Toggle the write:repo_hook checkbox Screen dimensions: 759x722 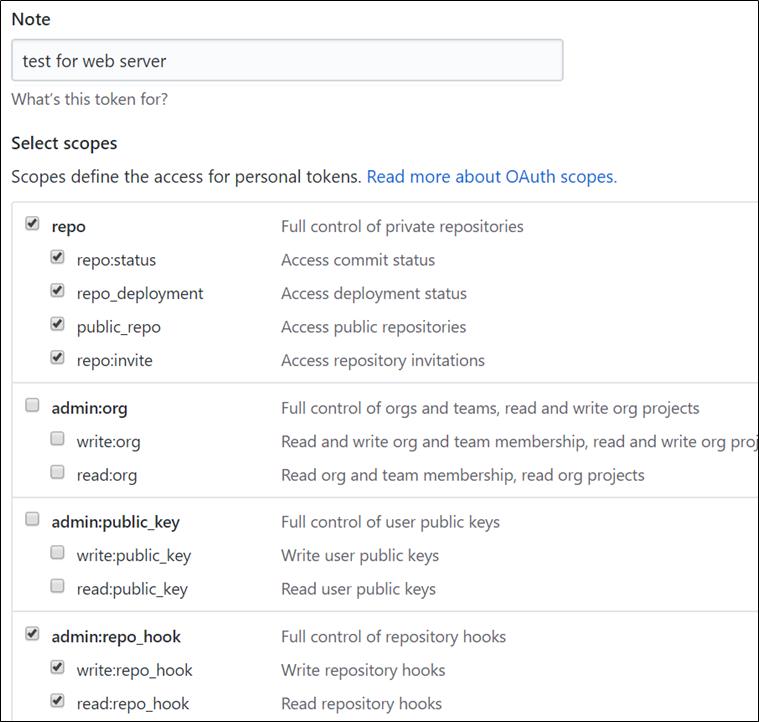(57, 668)
